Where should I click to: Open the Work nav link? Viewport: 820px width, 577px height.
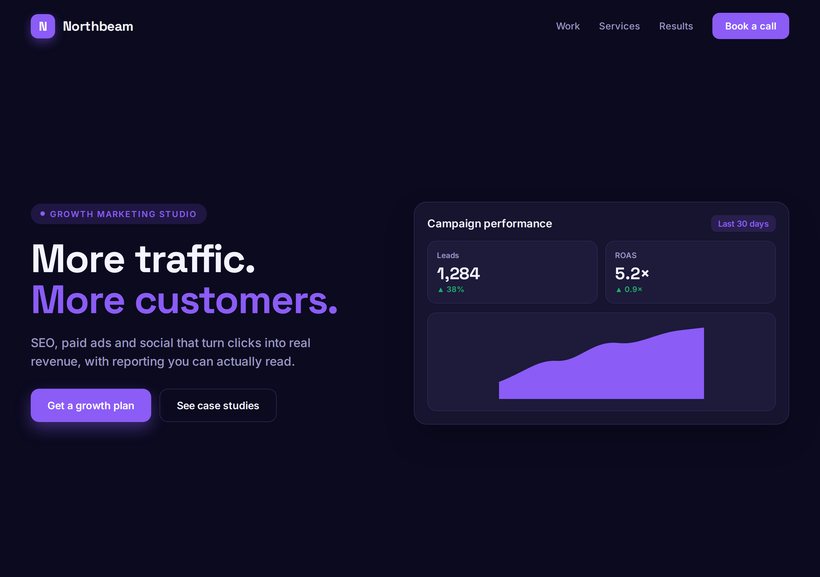[x=567, y=26]
